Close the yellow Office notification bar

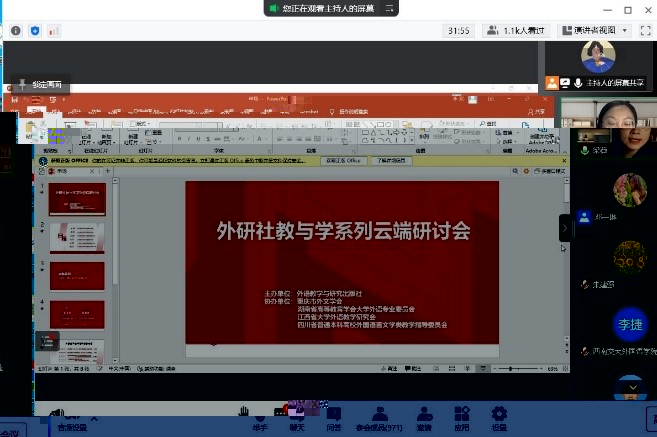pyautogui.click(x=564, y=160)
